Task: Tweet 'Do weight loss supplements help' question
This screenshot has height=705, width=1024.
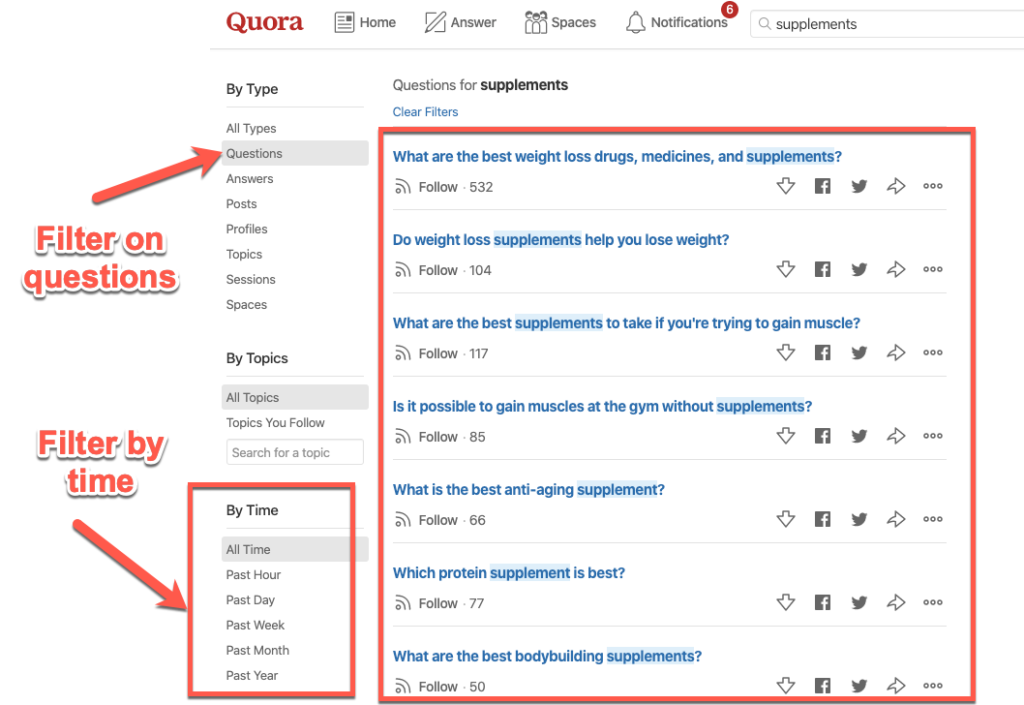Action: [x=859, y=269]
